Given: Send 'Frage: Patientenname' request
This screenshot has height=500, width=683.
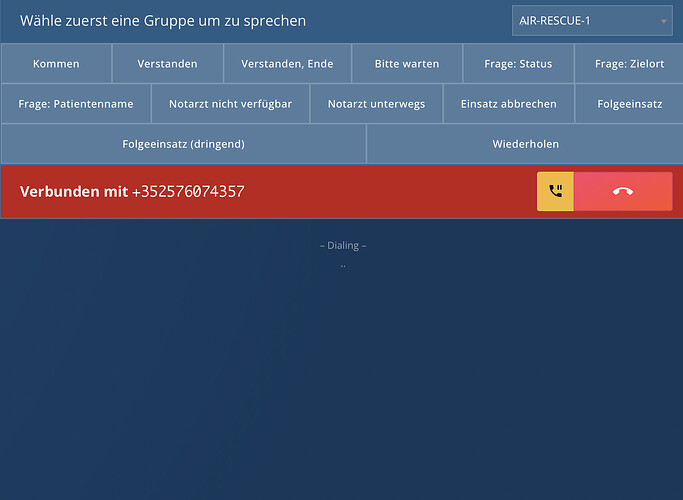Looking at the screenshot, I should [76, 103].
